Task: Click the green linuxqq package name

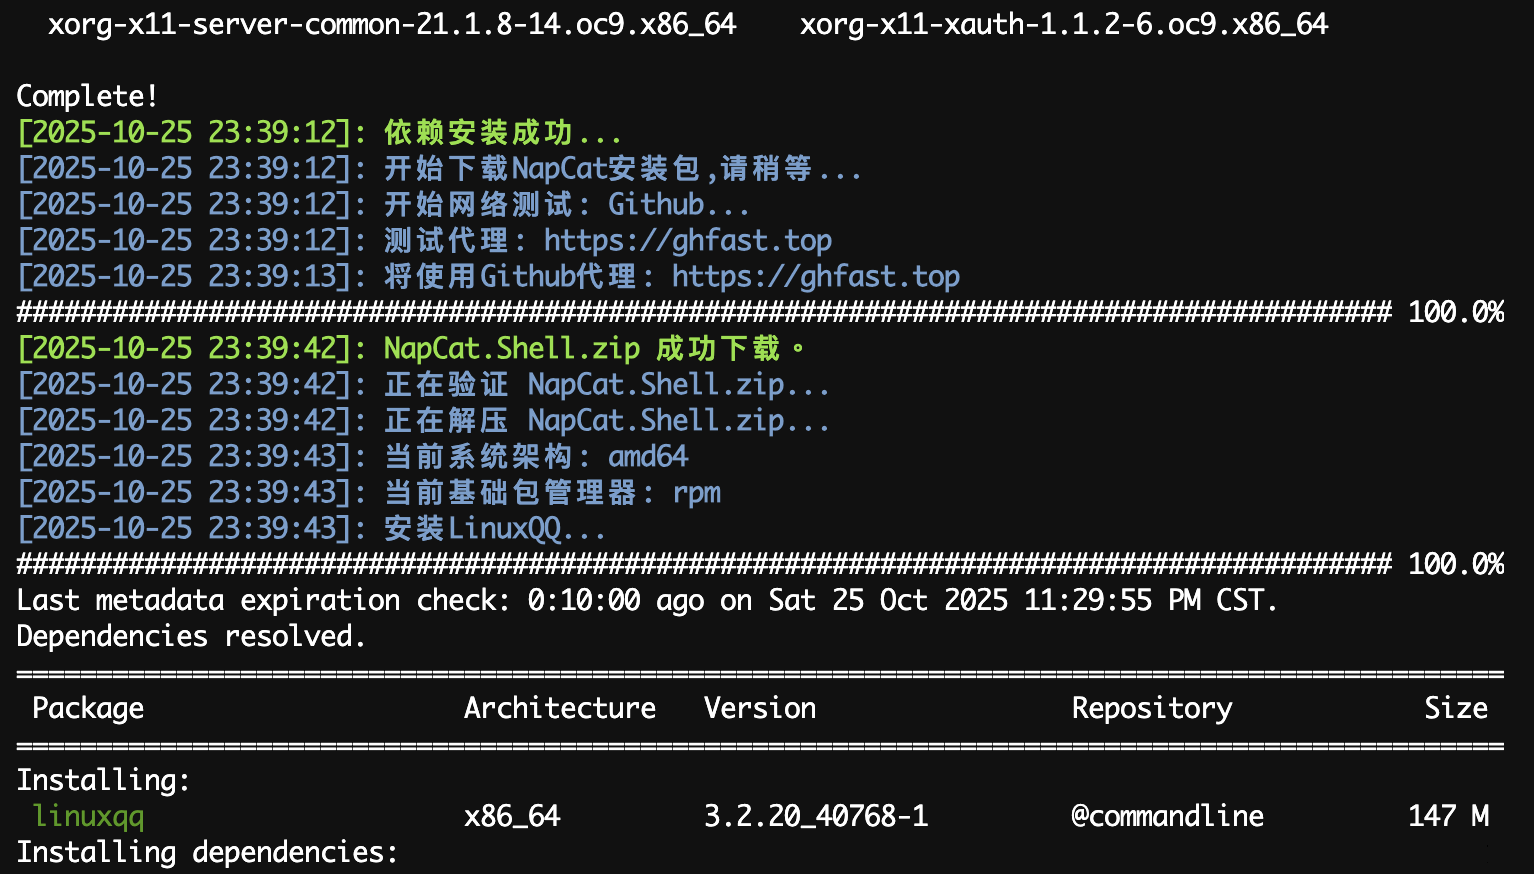Action: tap(89, 816)
